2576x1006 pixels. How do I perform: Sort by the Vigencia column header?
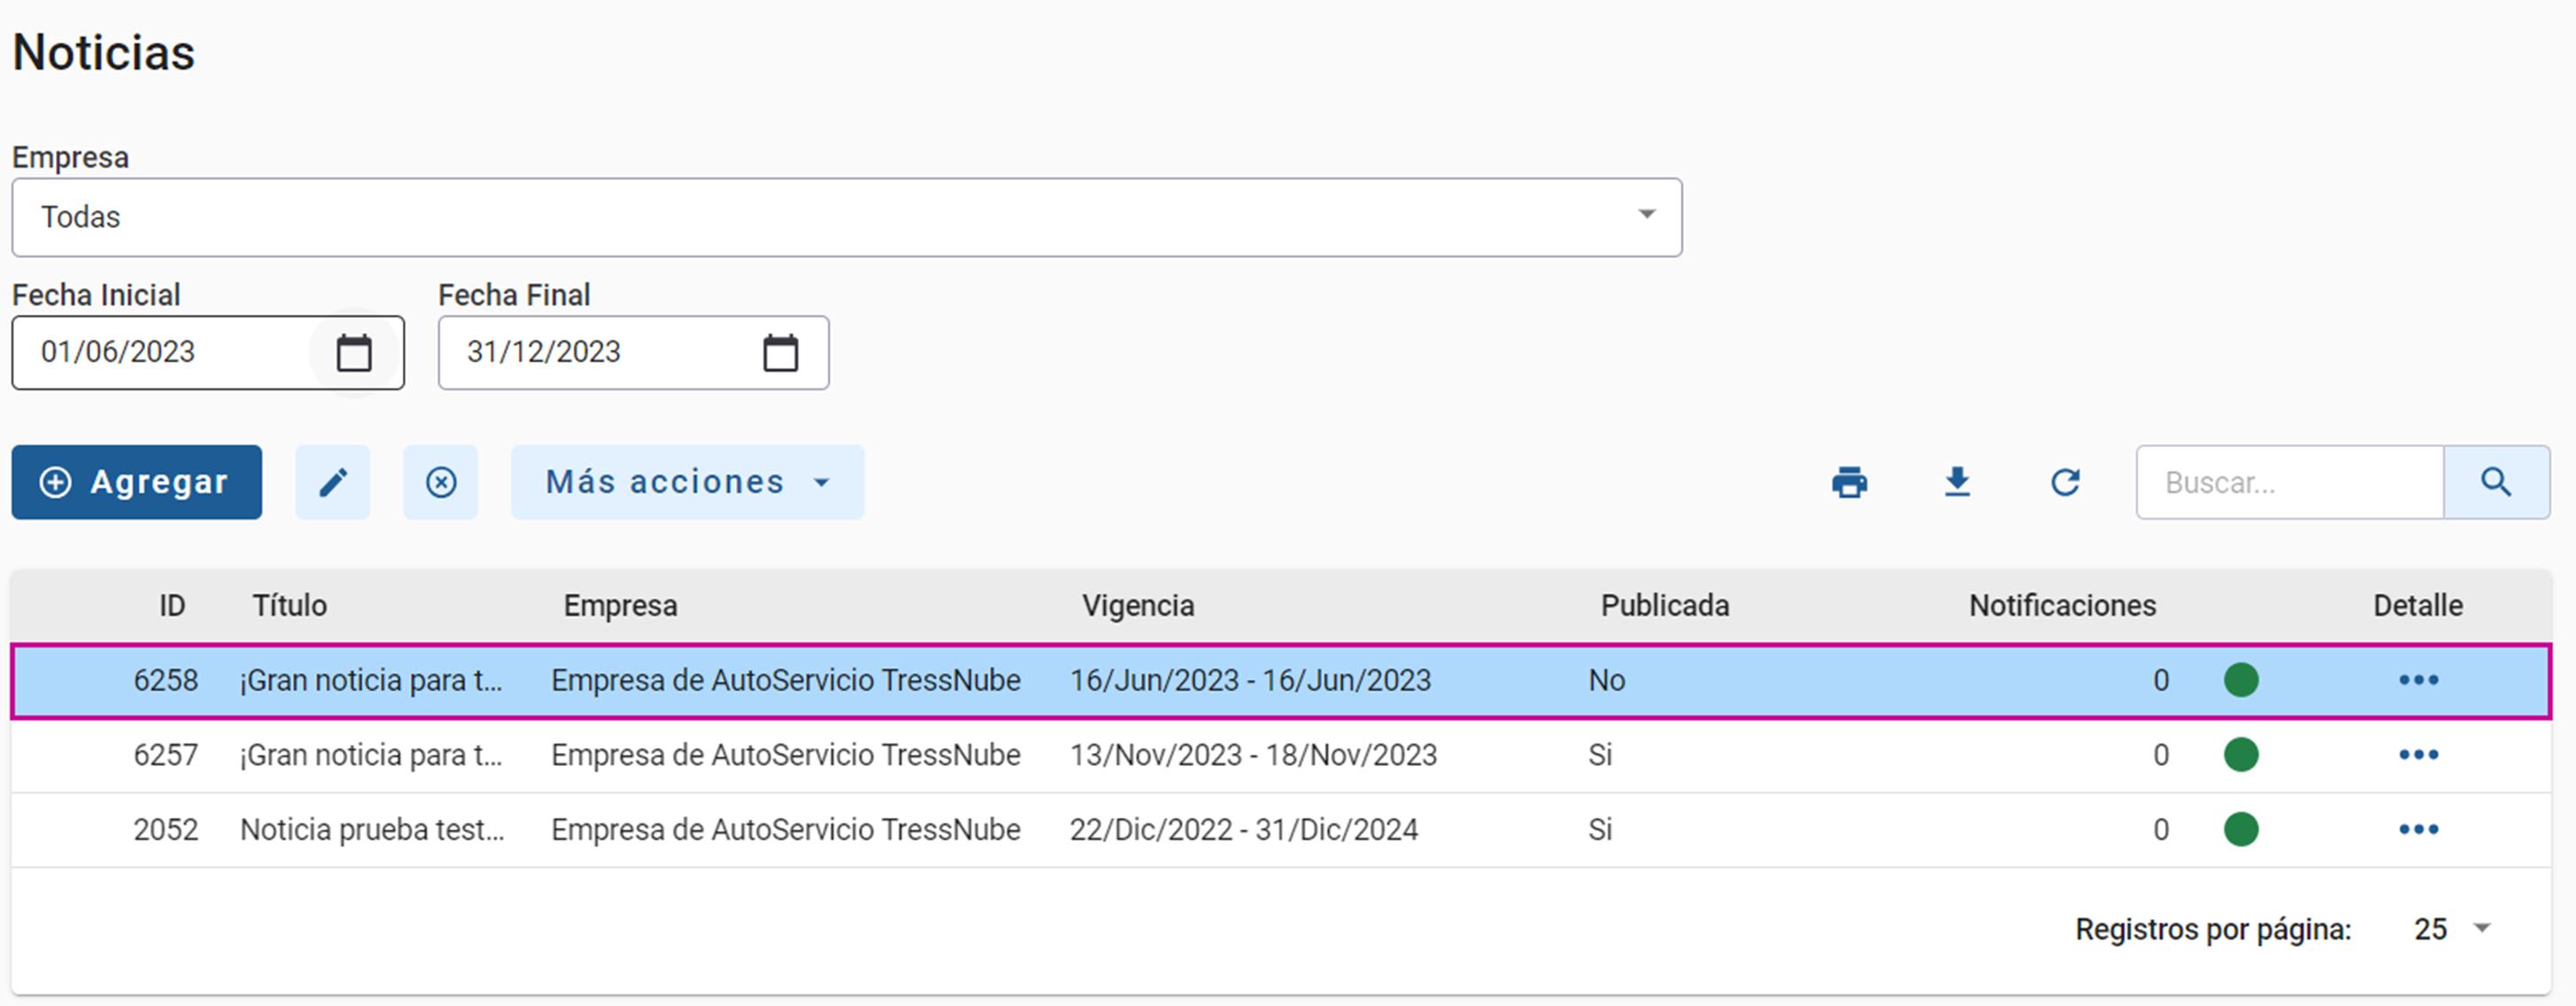(1138, 606)
